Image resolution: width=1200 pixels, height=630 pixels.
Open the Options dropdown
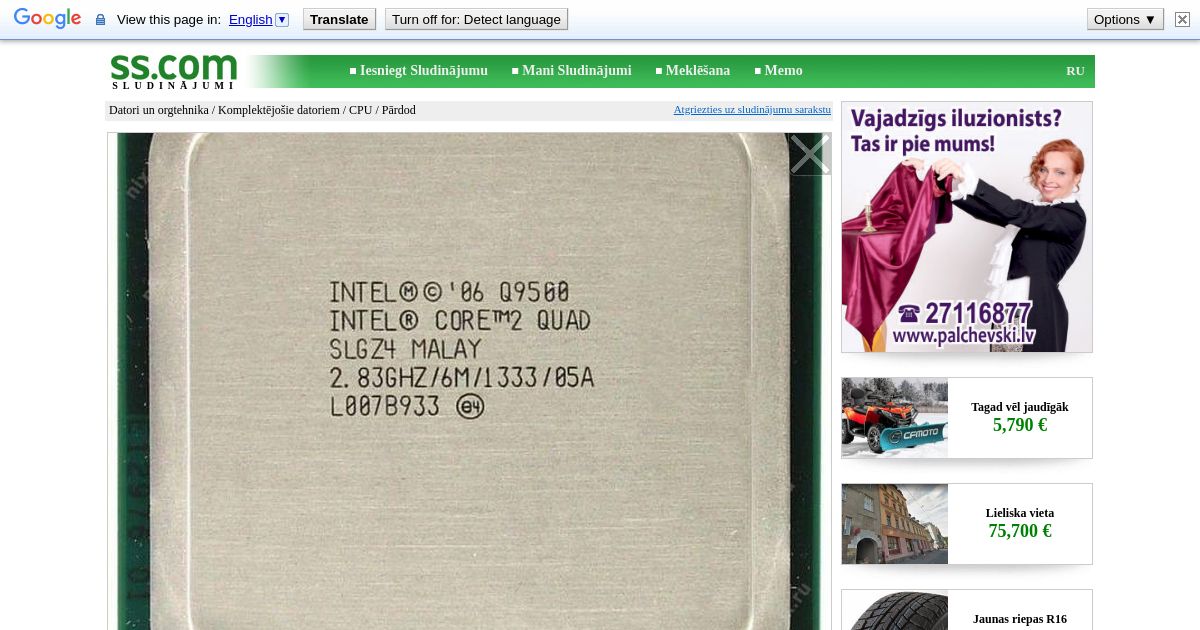coord(1125,19)
